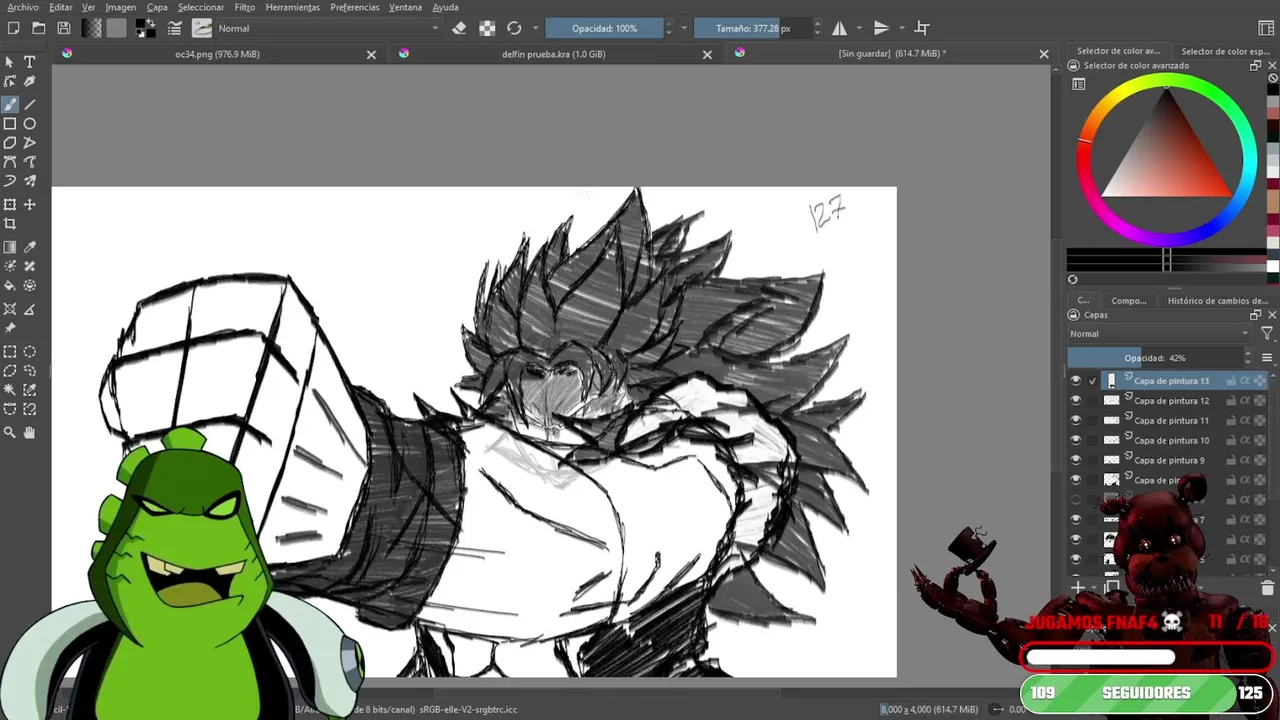Viewport: 1280px width, 720px height.
Task: Select the Text tool
Action: click(x=30, y=62)
